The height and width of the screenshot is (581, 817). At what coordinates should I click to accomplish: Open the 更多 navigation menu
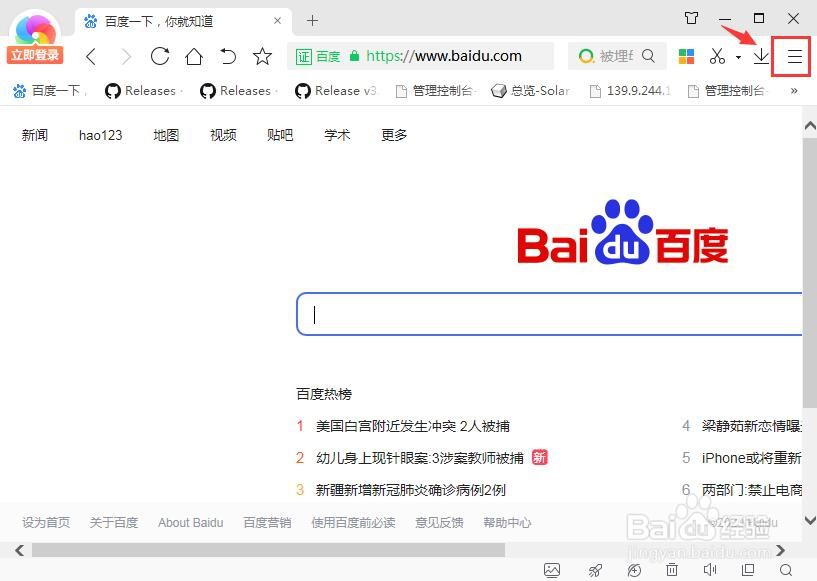point(393,135)
